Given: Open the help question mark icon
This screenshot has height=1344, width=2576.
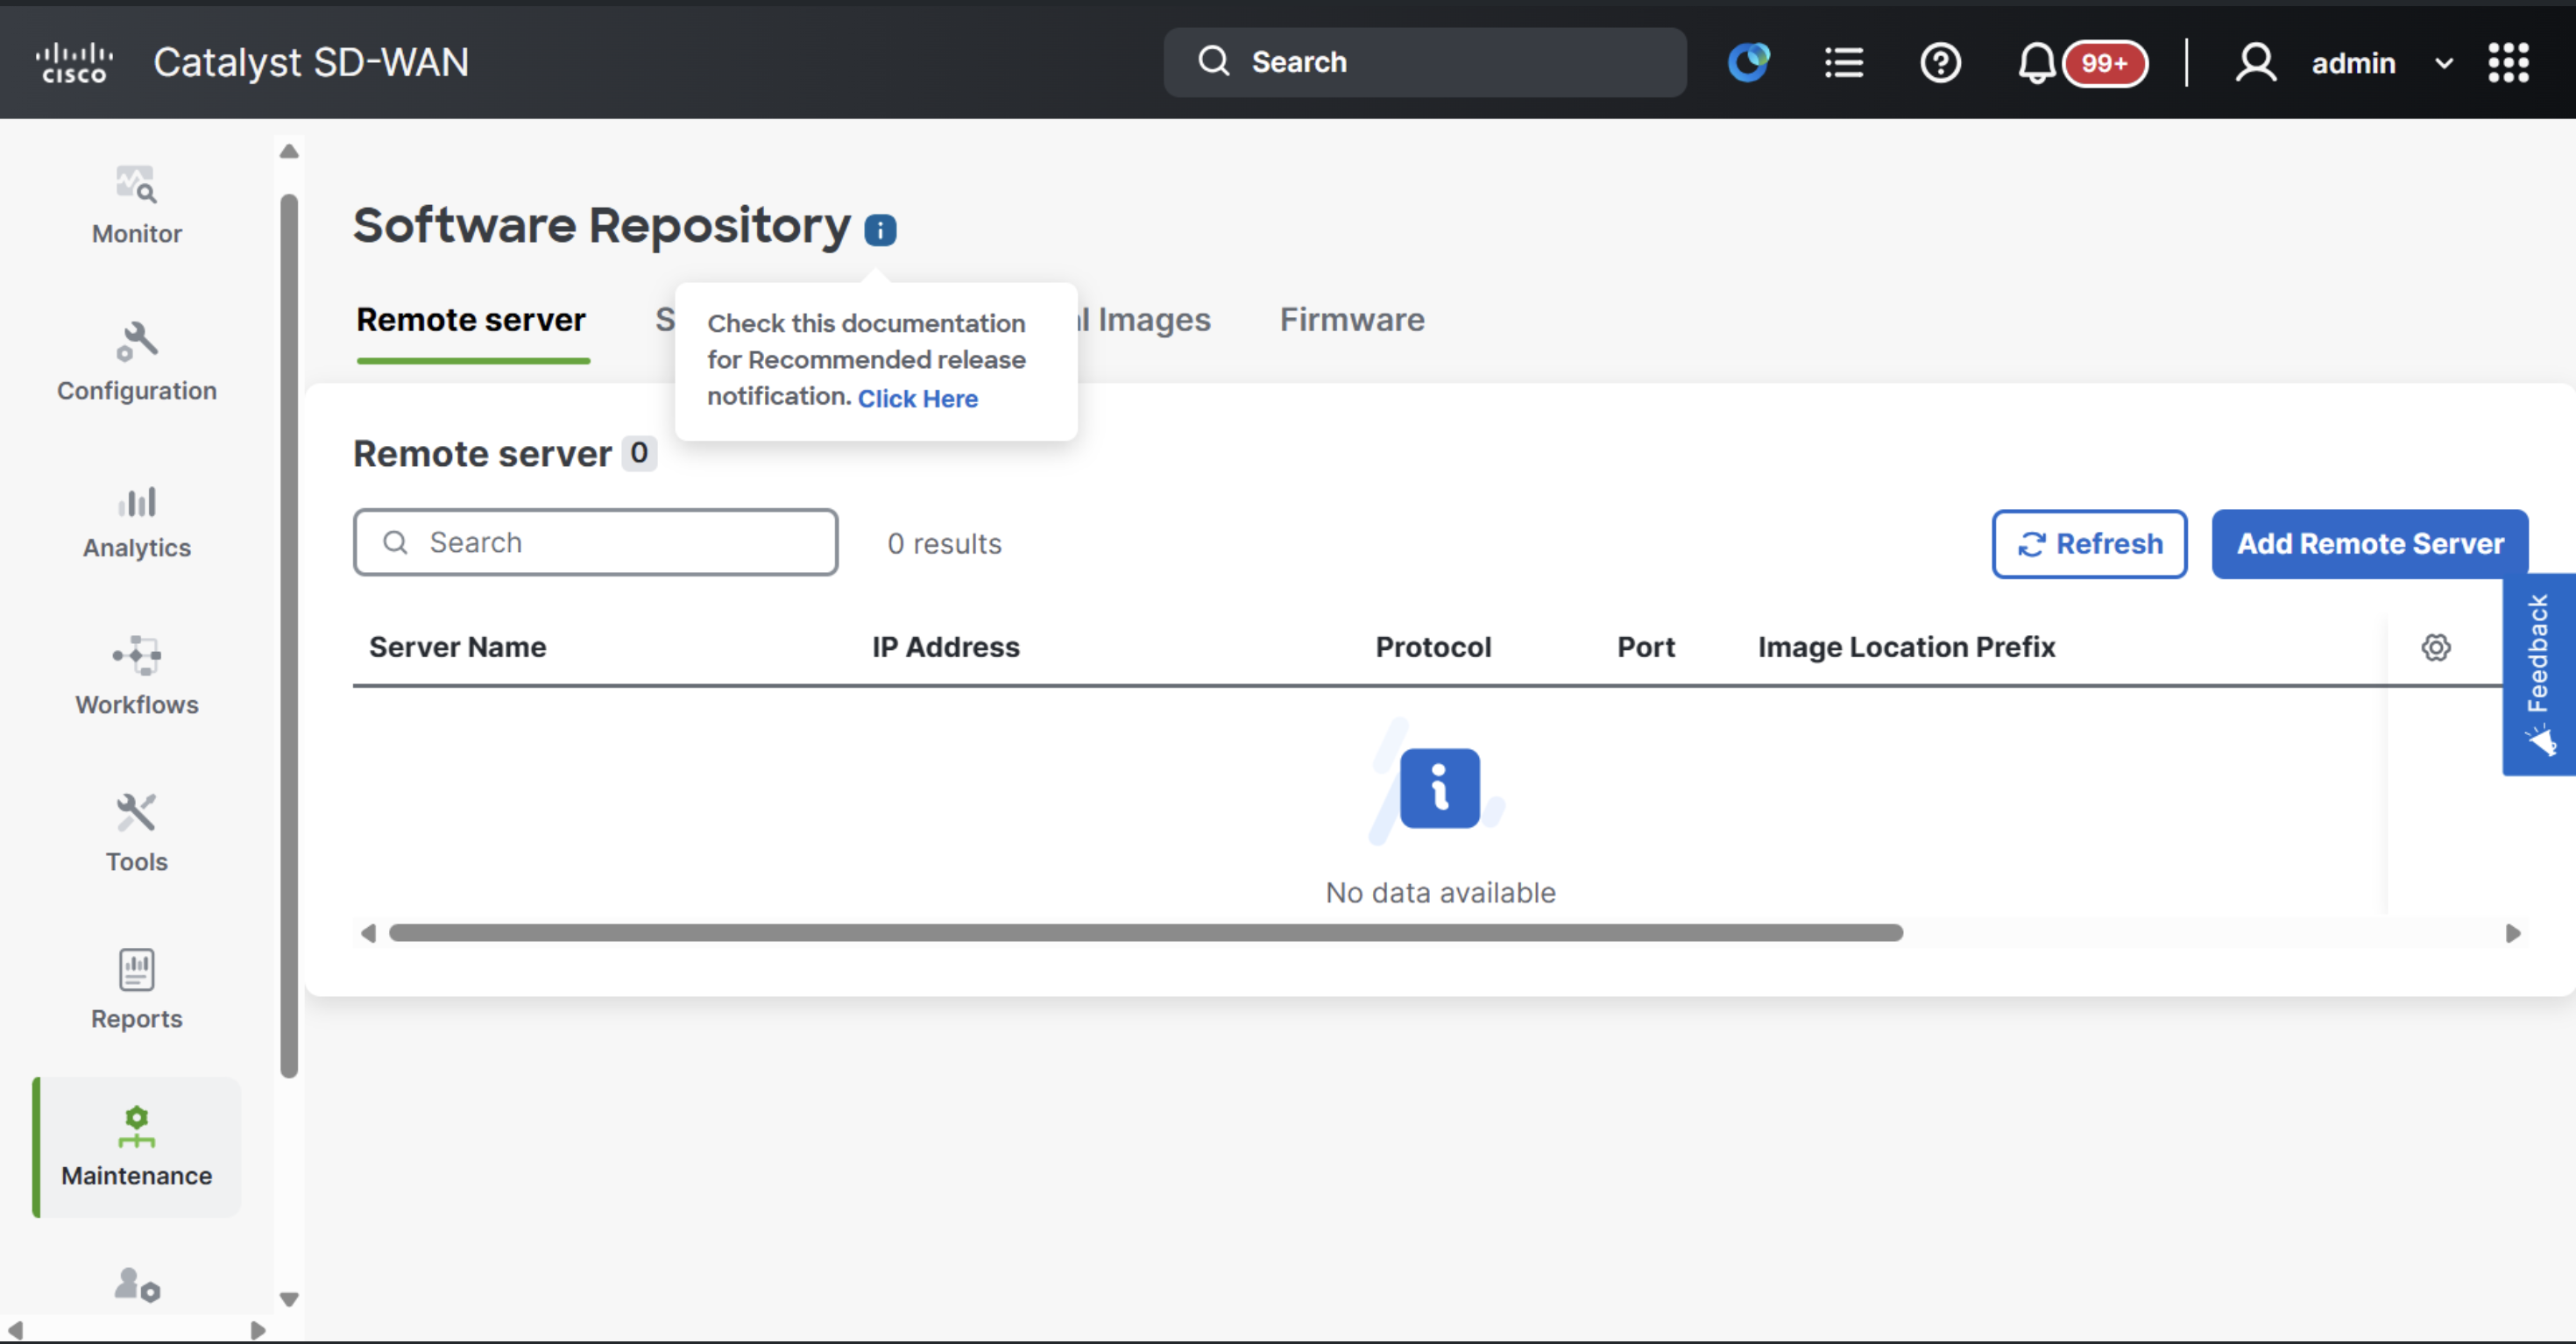Looking at the screenshot, I should (x=1940, y=63).
